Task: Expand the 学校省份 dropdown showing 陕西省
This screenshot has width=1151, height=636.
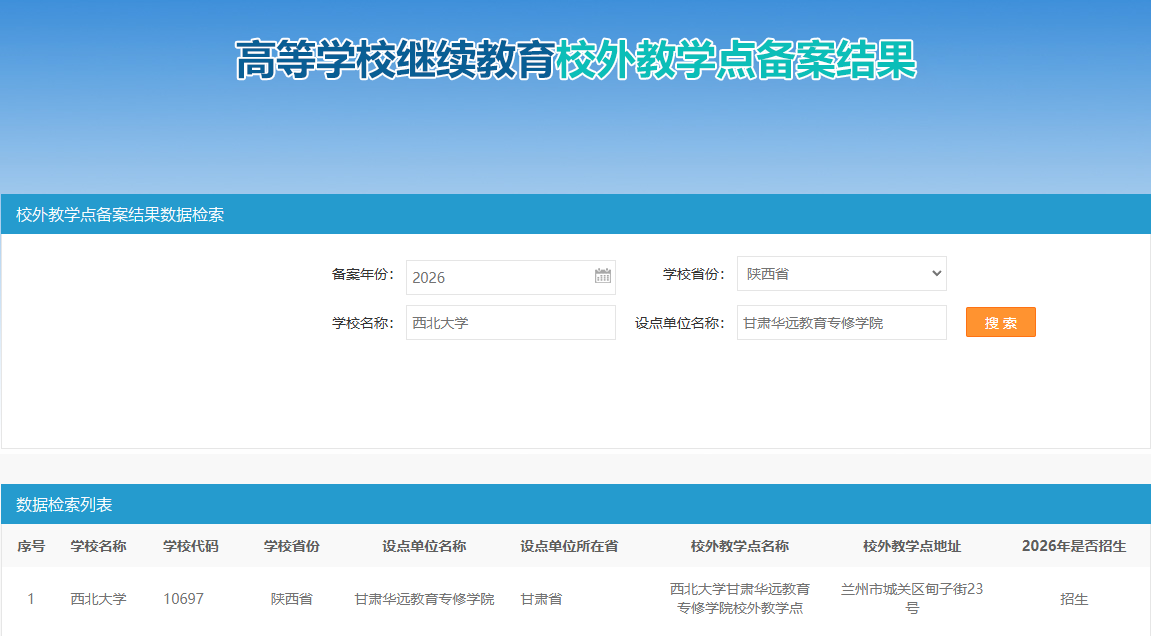Action: (841, 274)
